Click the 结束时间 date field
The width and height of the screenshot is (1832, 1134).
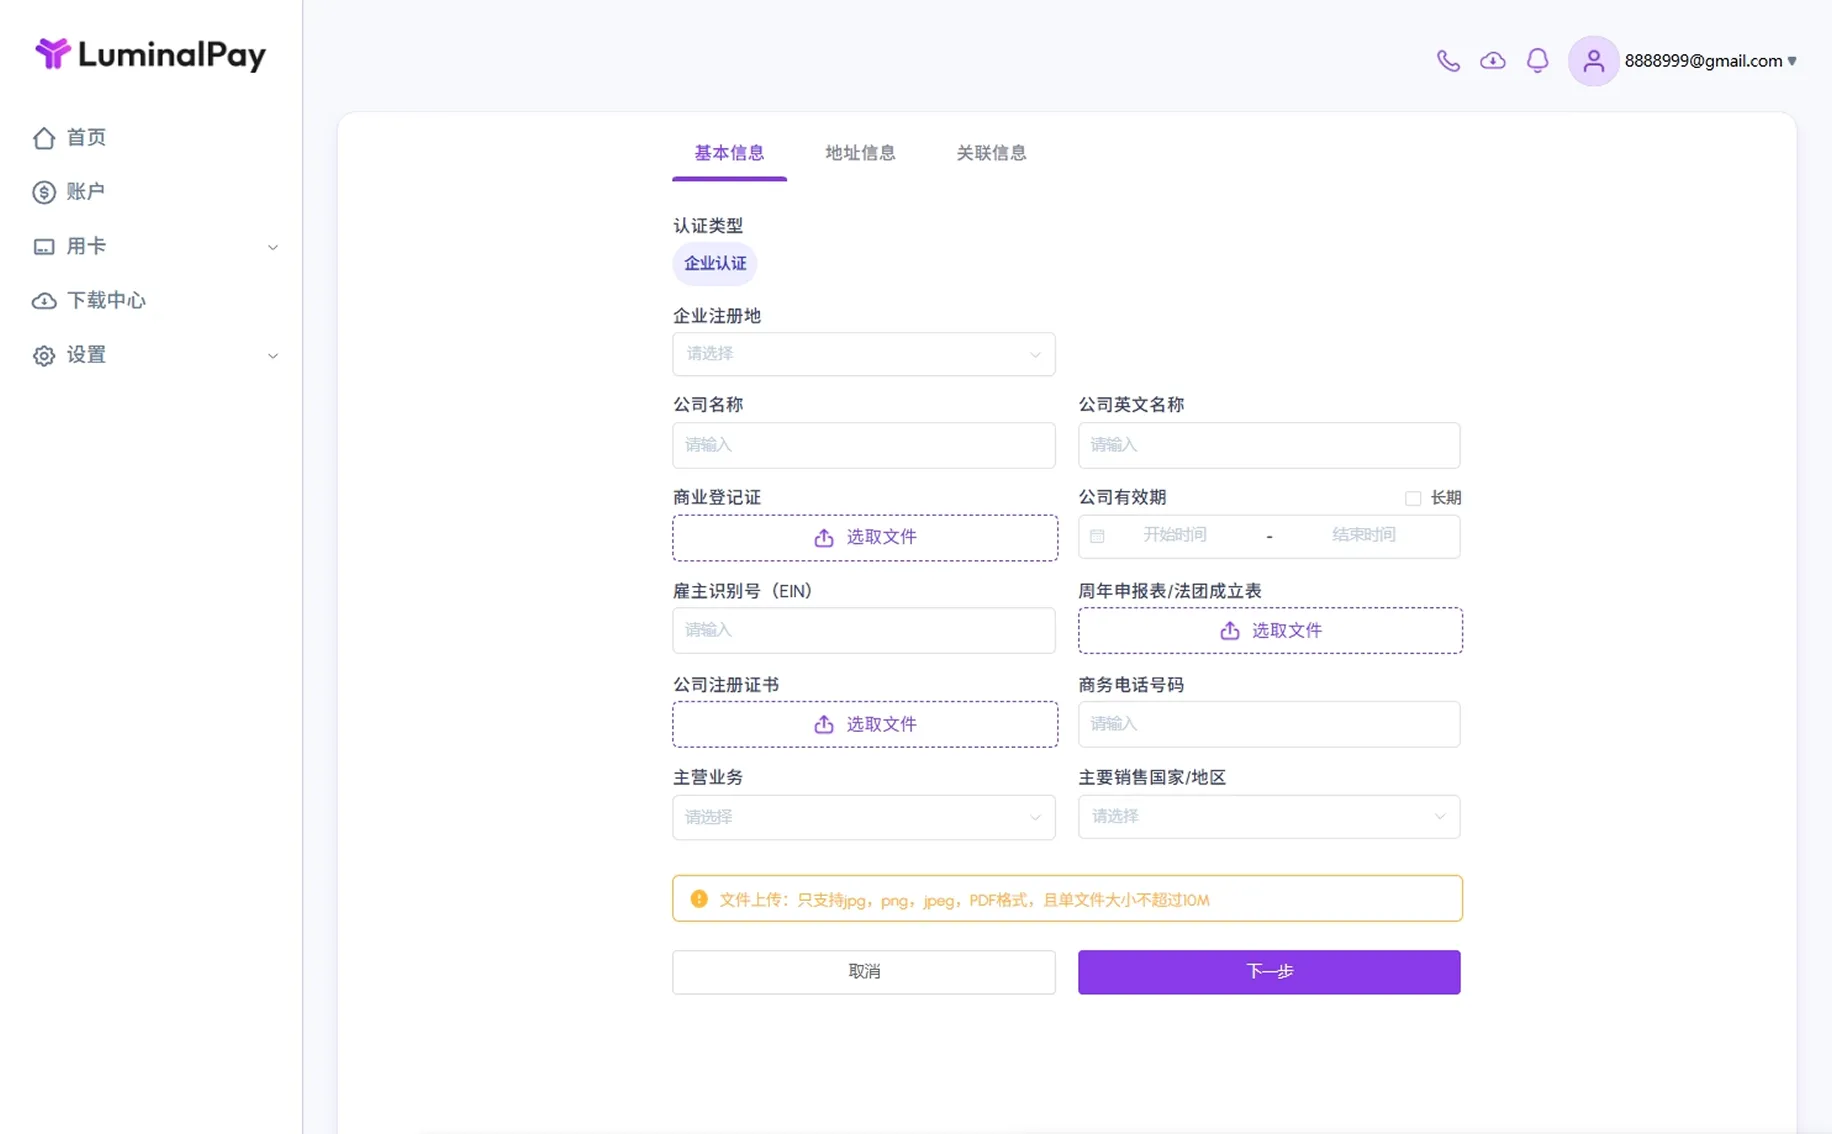[x=1364, y=536]
